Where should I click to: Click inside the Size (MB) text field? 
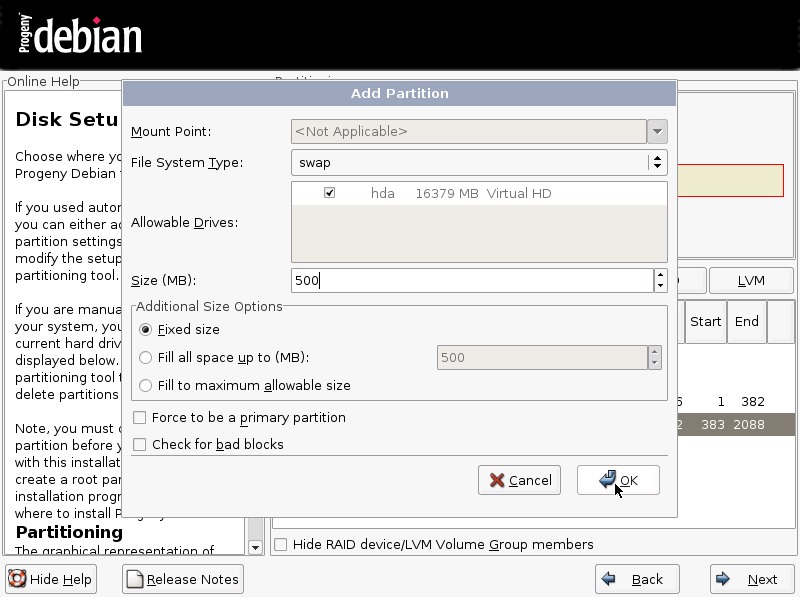(x=472, y=281)
